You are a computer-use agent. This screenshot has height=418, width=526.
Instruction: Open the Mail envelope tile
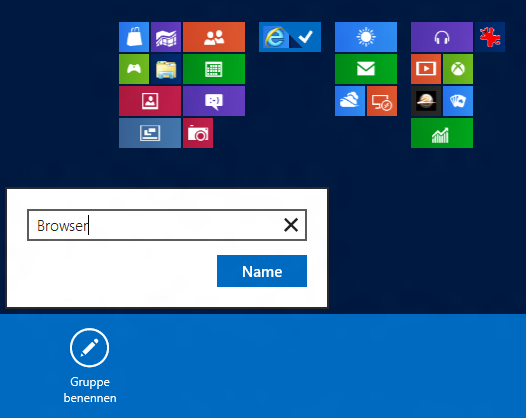pos(366,69)
